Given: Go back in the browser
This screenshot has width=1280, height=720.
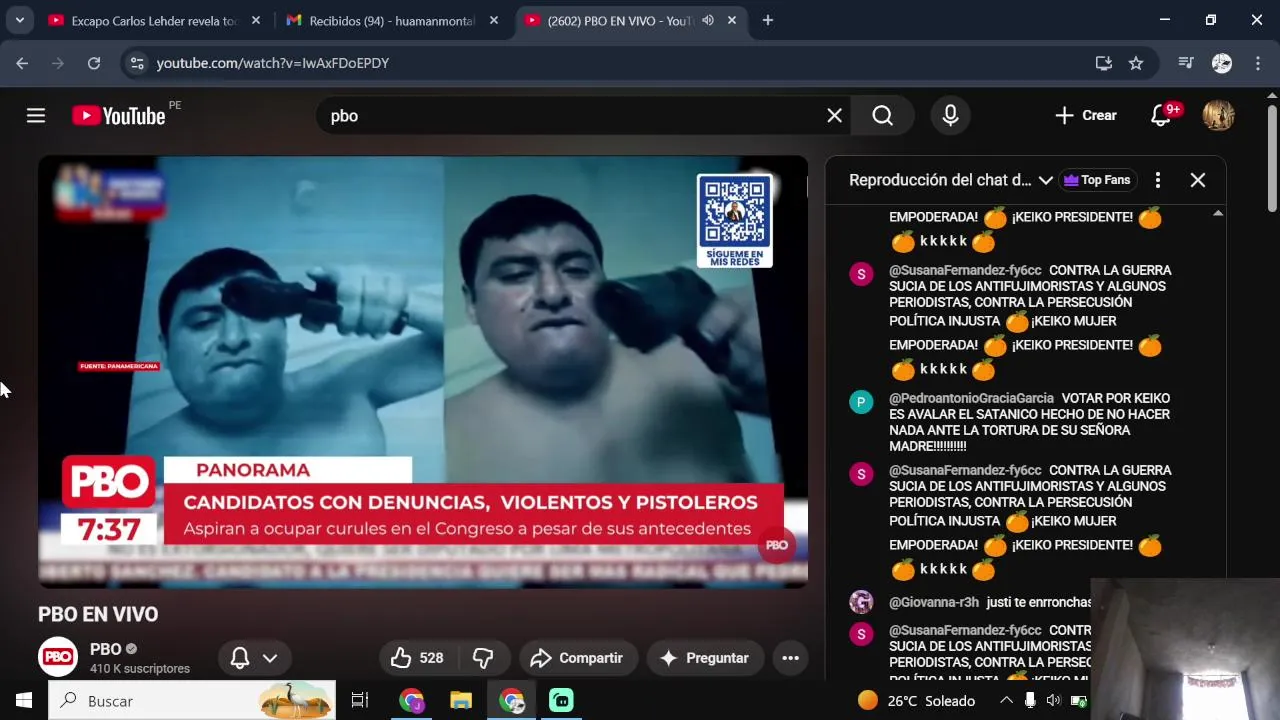Looking at the screenshot, I should 22,63.
